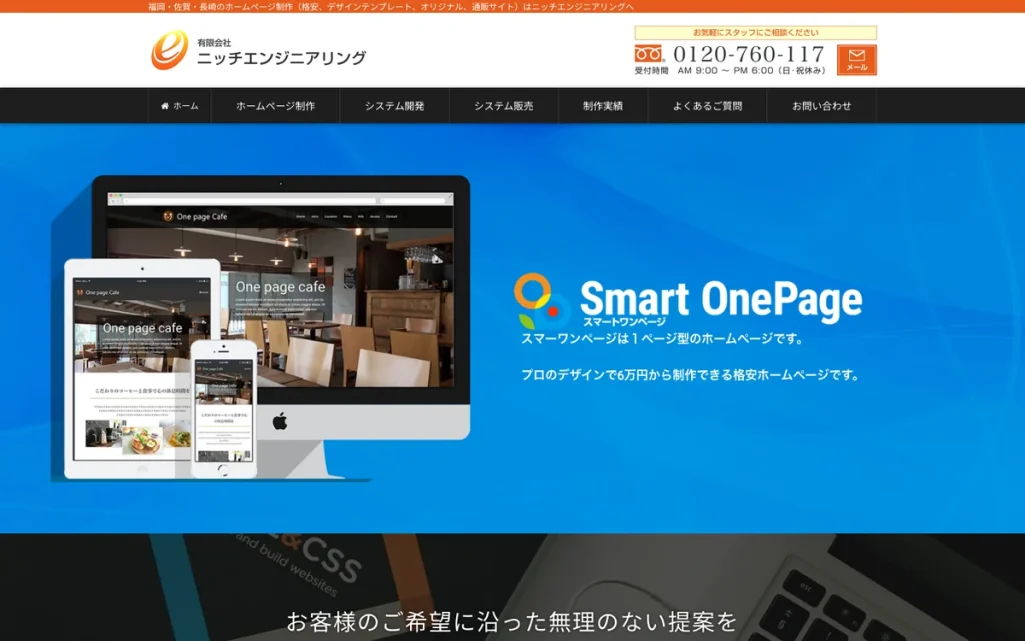Screen dimensions: 1025x641
Task: Click お客様のご希望に沿った heading
Action: point(512,622)
